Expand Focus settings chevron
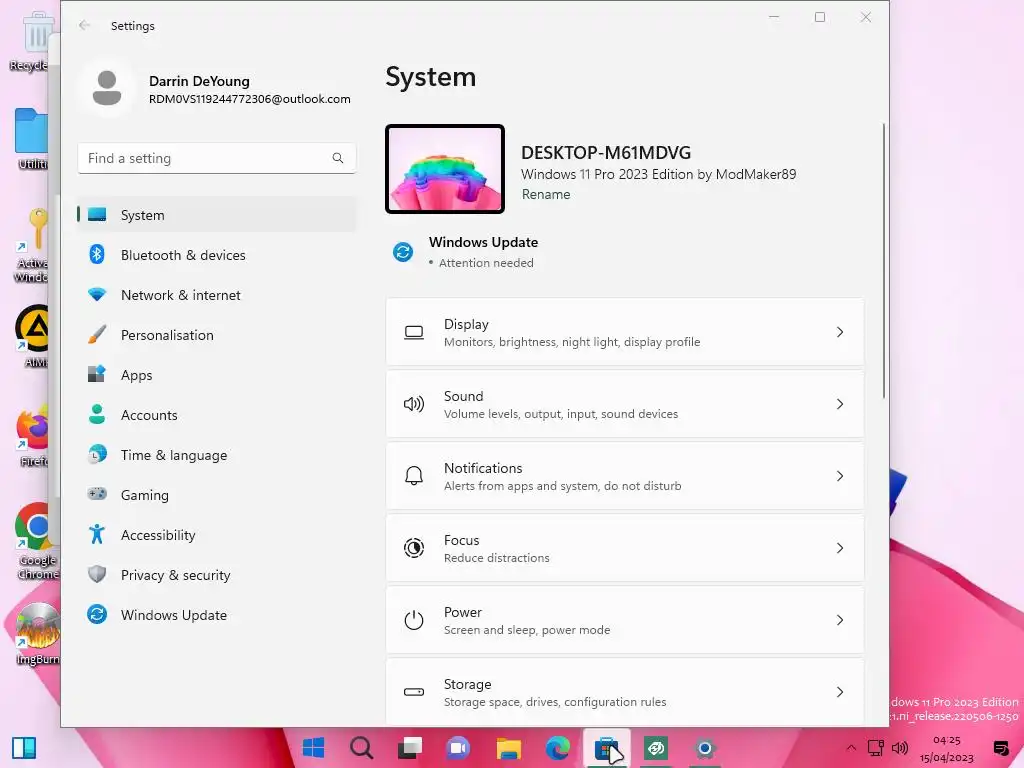Screen dimensions: 1024x768 click(840, 548)
